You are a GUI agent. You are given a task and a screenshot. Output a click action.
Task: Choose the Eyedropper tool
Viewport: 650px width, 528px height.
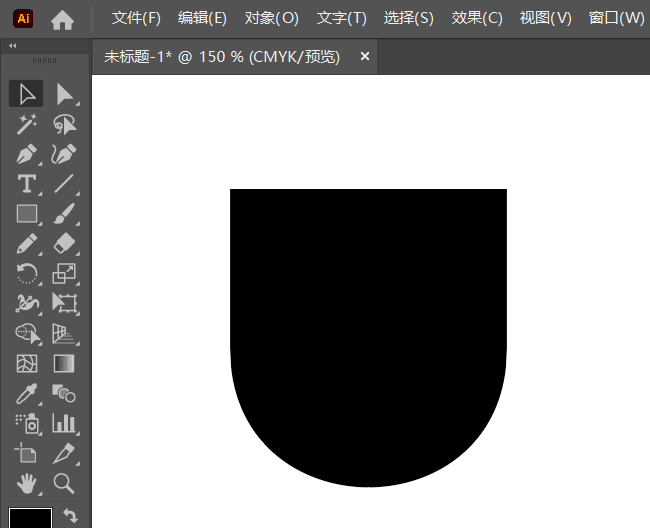pos(27,393)
